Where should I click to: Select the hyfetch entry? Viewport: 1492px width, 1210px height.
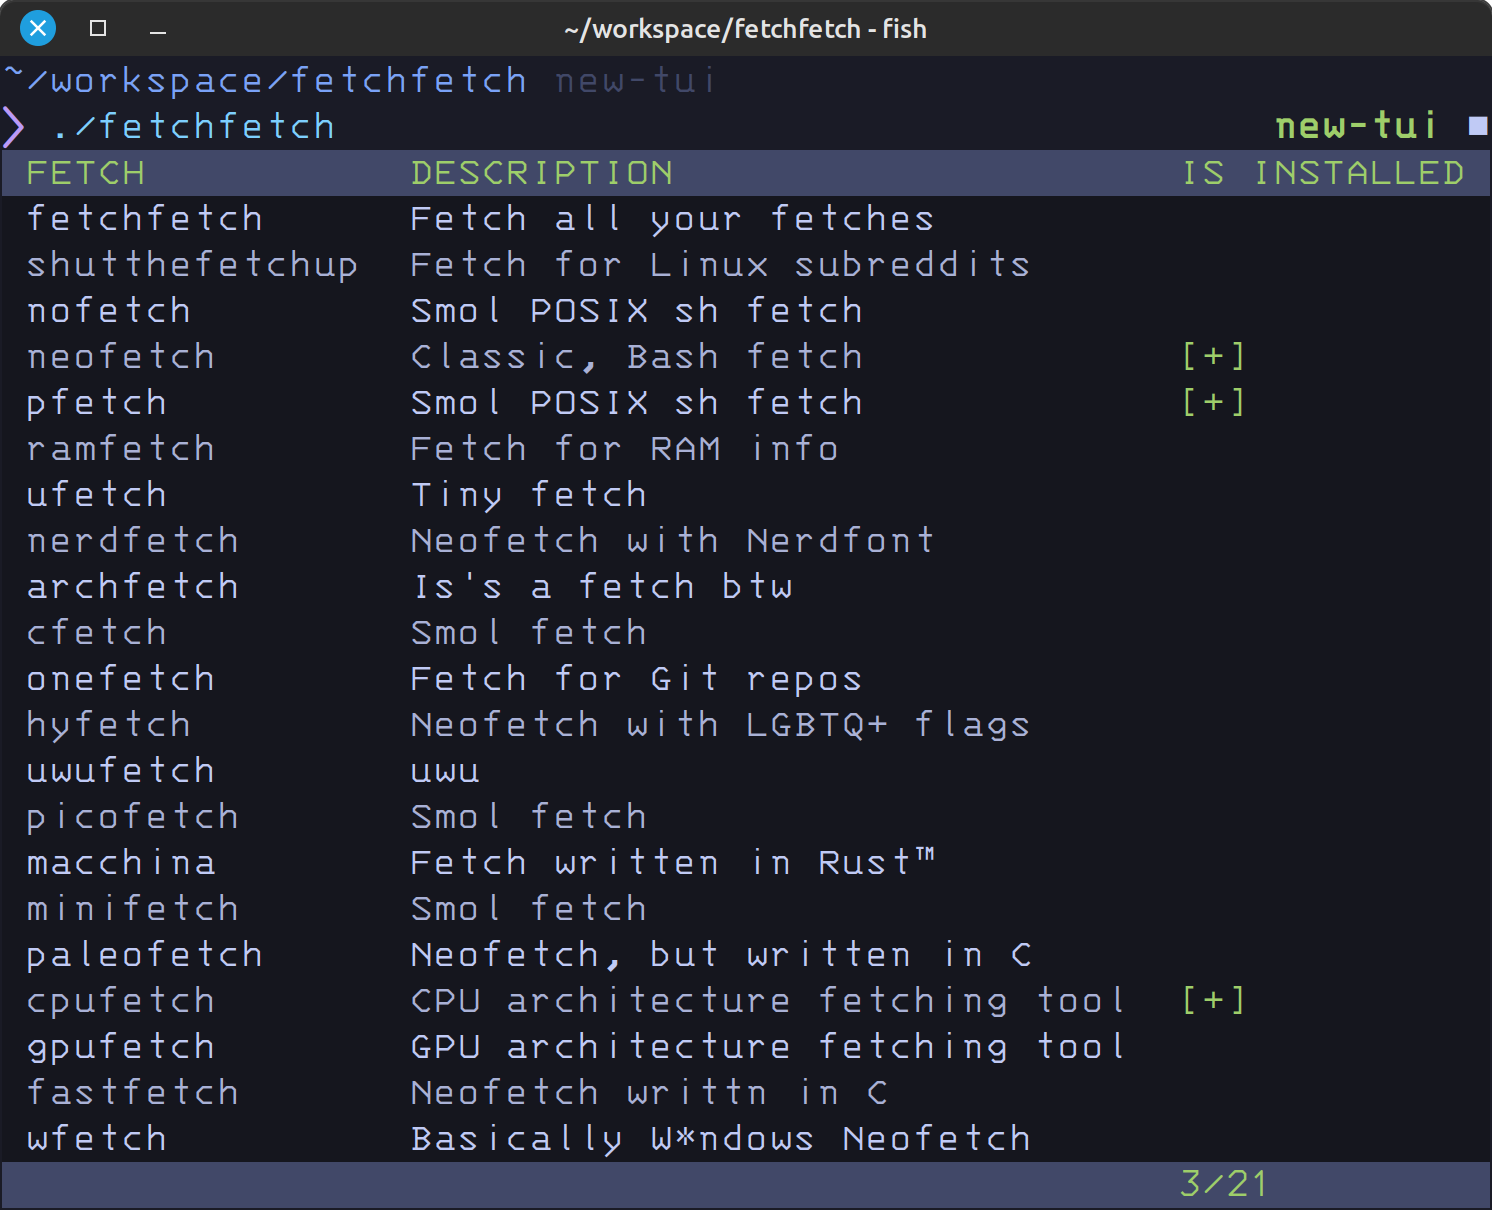point(109,725)
